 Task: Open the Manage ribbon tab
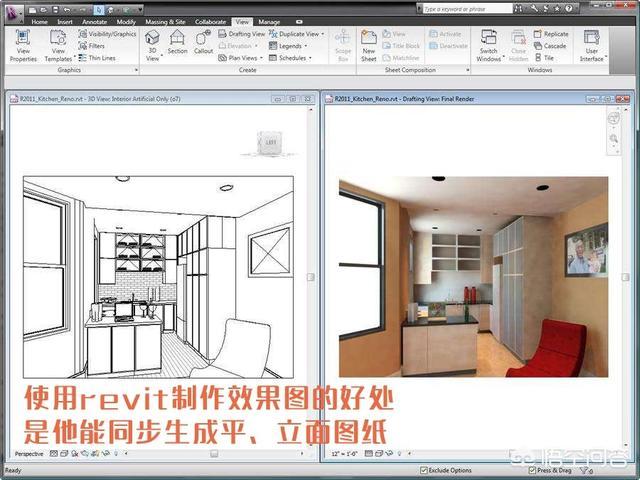coord(269,22)
